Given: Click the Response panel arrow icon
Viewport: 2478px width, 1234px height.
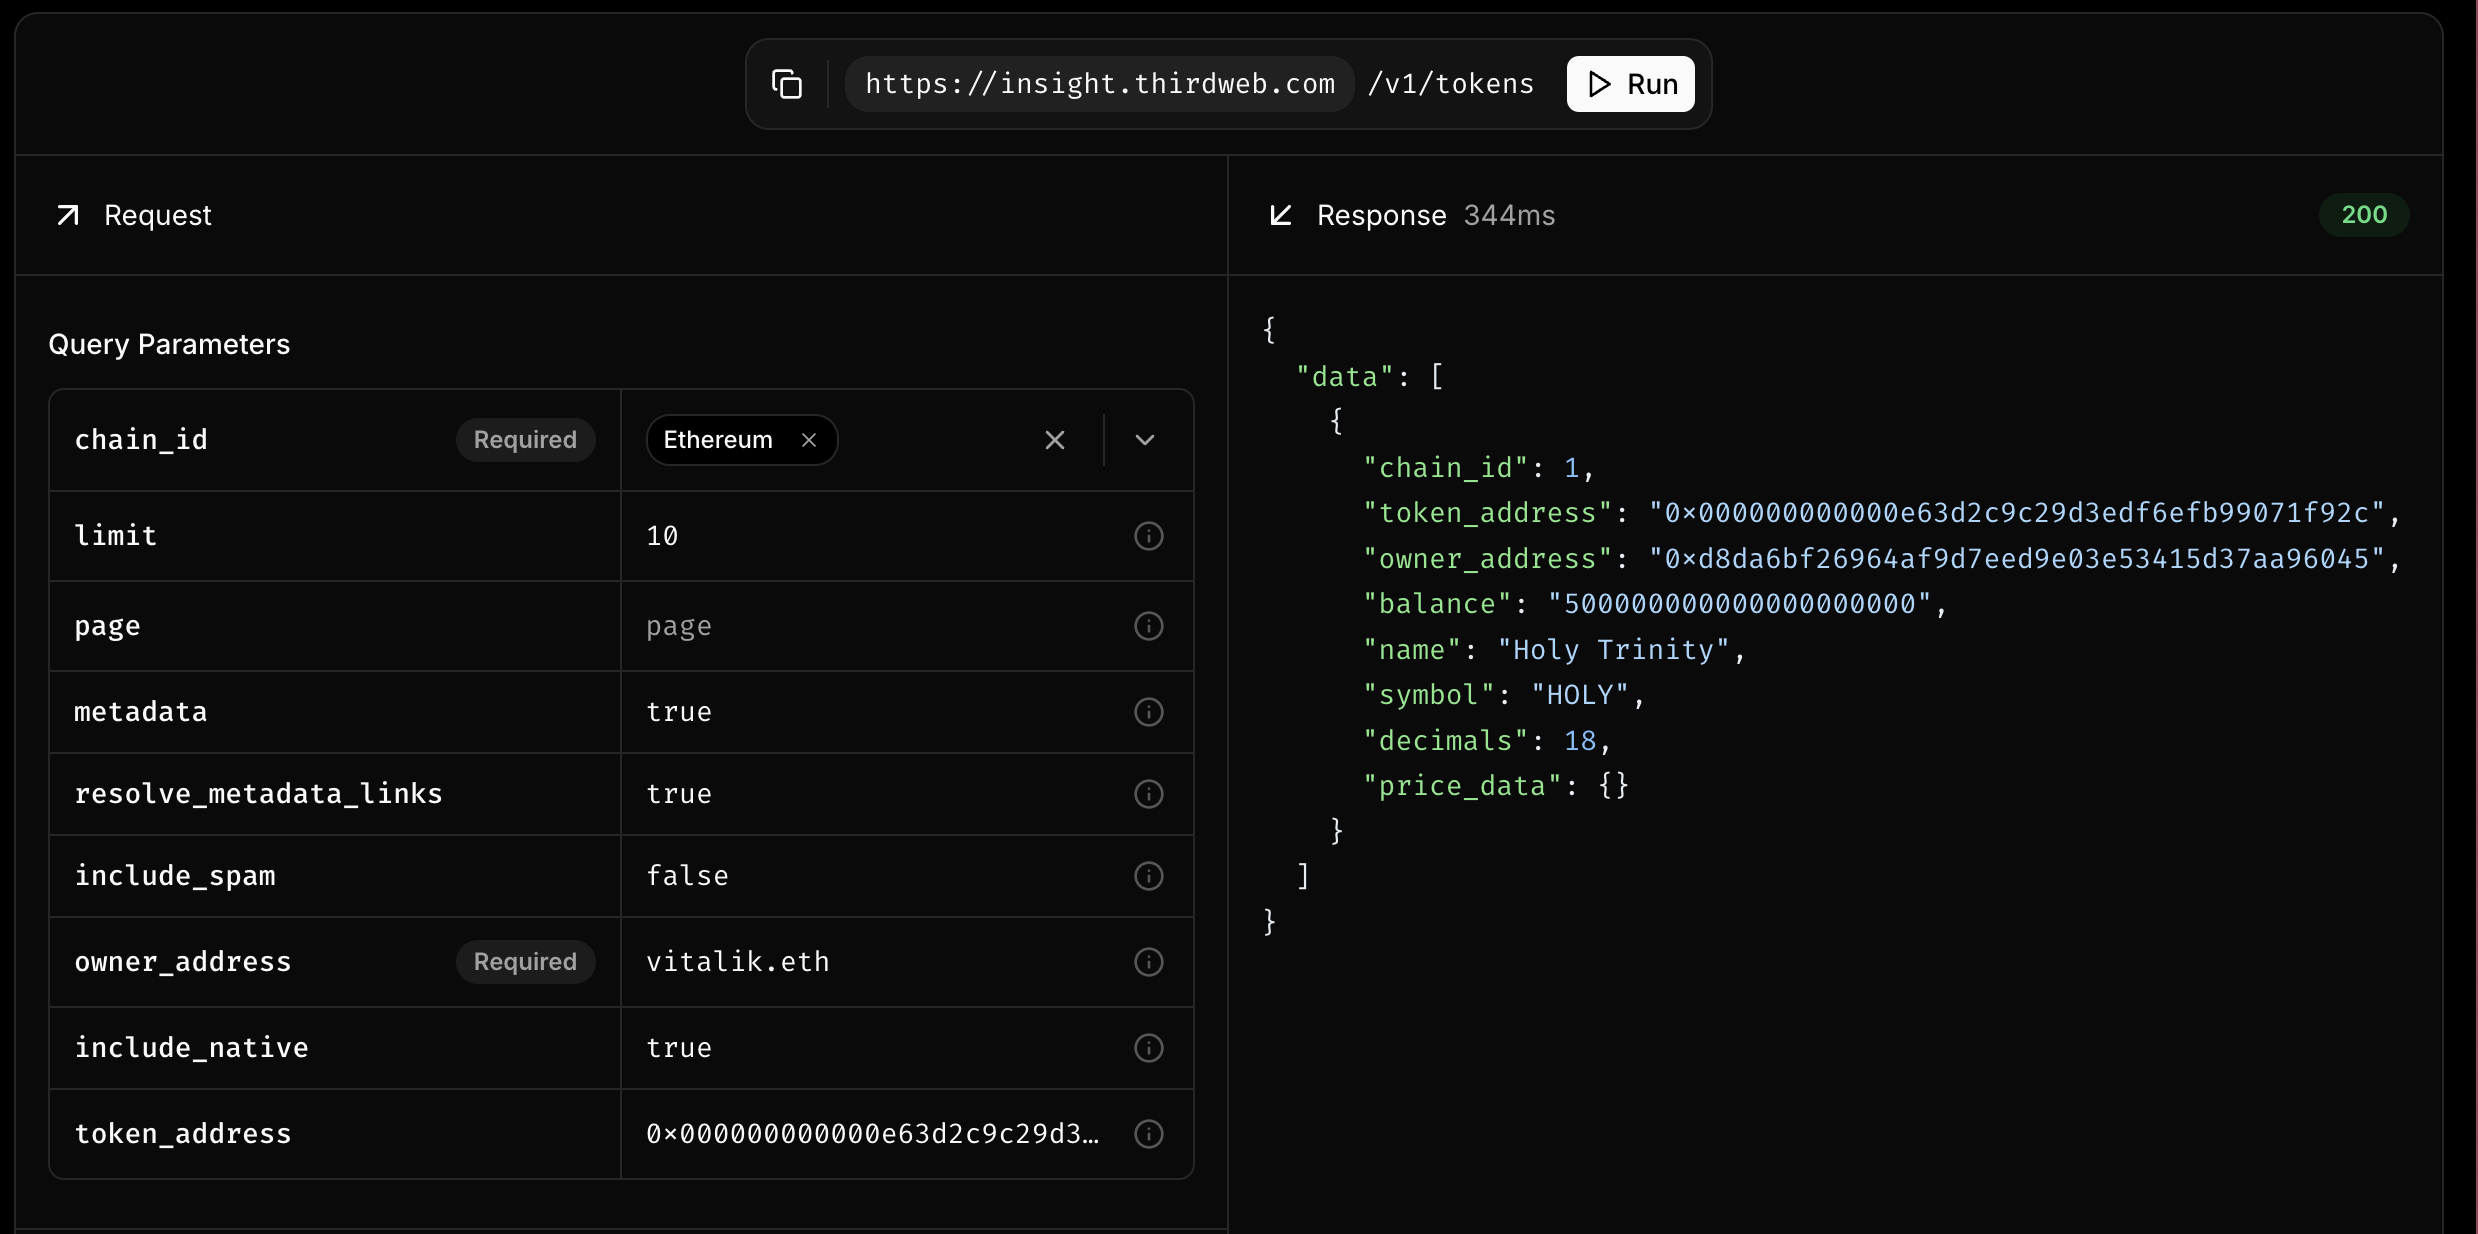Looking at the screenshot, I should pos(1281,215).
